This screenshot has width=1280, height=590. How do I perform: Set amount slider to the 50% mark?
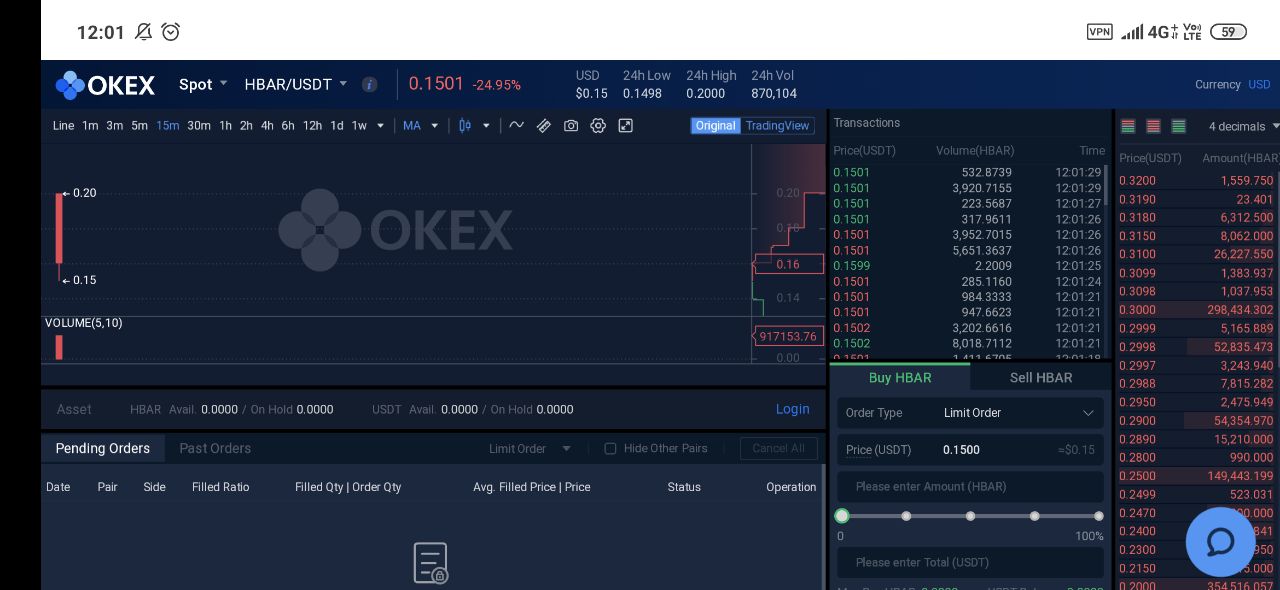(970, 516)
